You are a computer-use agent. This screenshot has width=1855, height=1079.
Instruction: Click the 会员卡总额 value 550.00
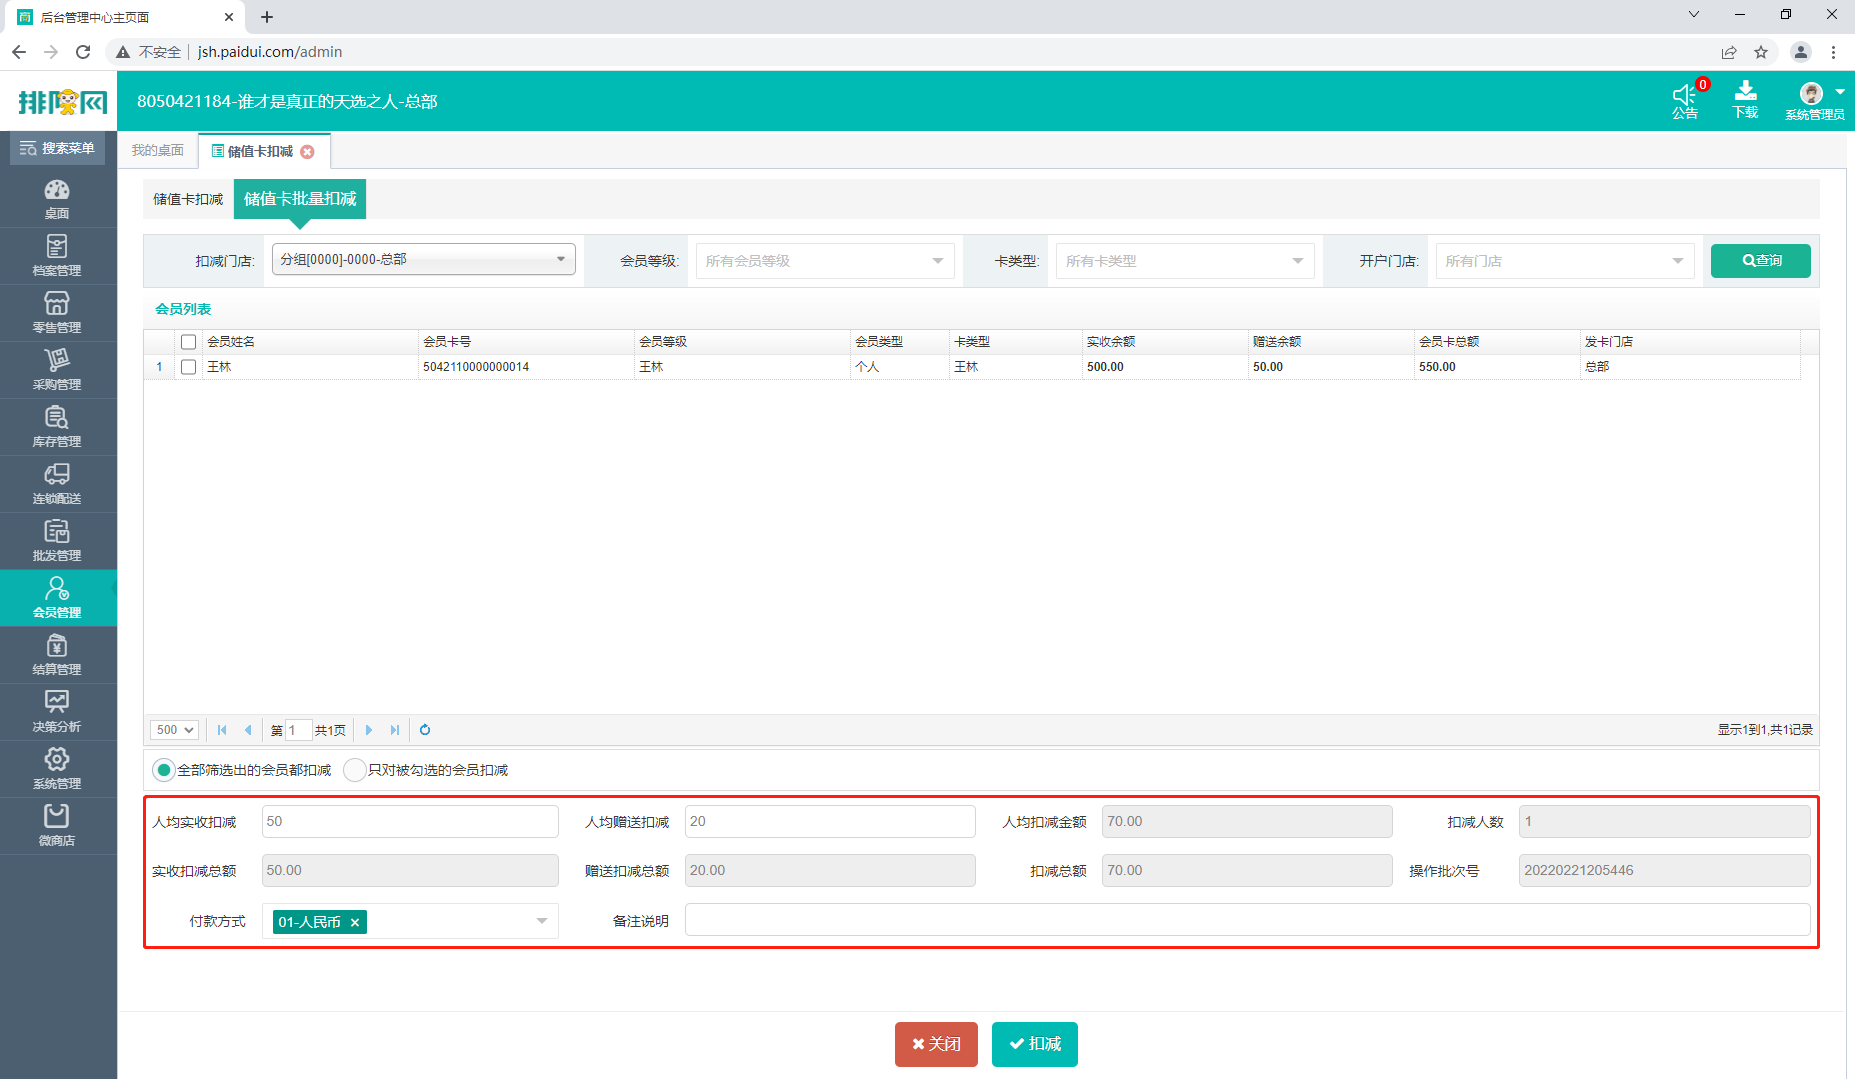1437,367
